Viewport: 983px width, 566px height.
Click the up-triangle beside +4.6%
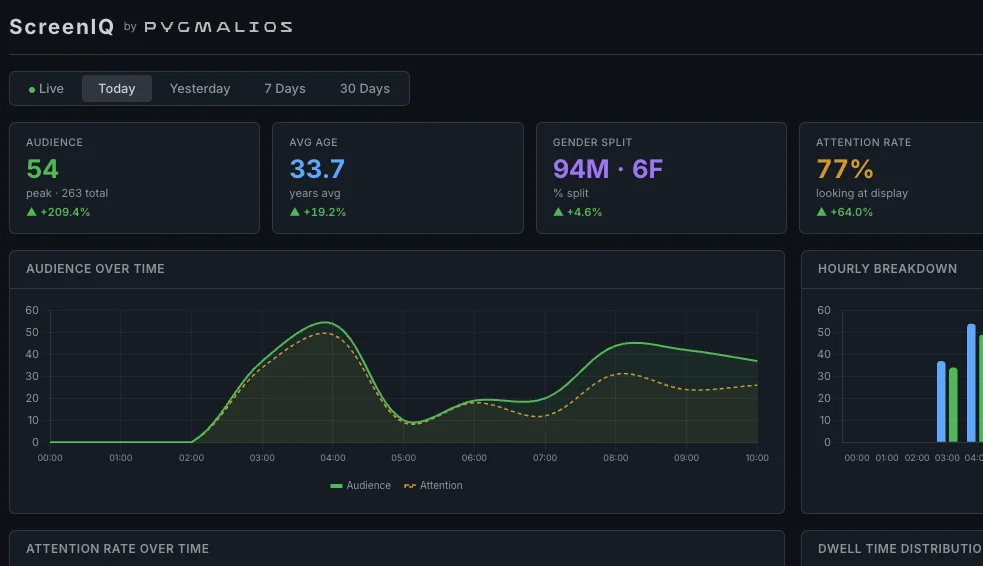[x=558, y=212]
